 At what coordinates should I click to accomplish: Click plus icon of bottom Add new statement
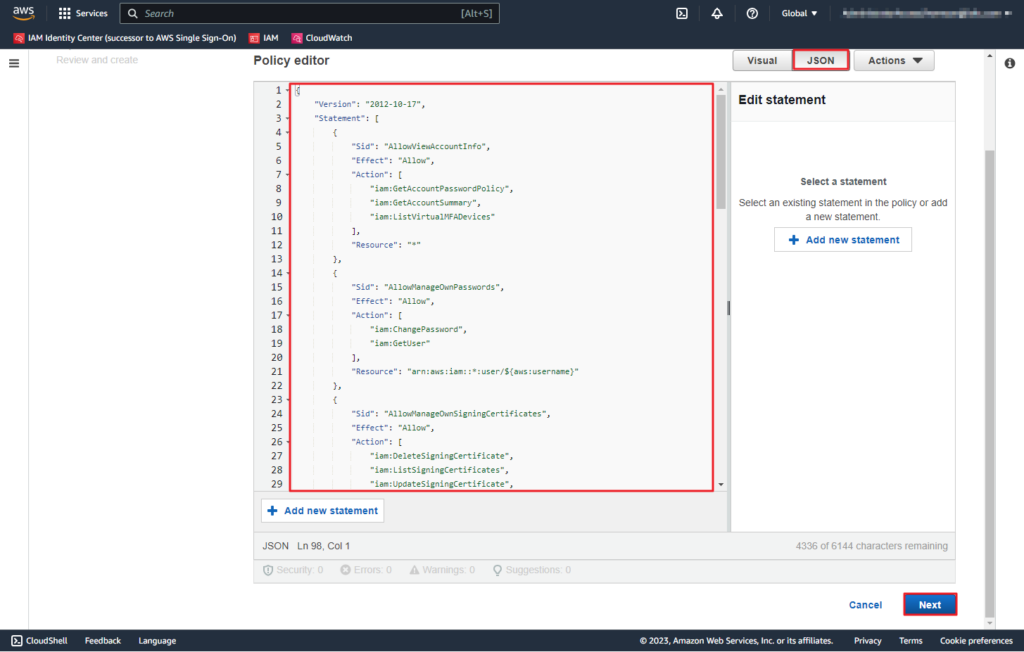(272, 510)
